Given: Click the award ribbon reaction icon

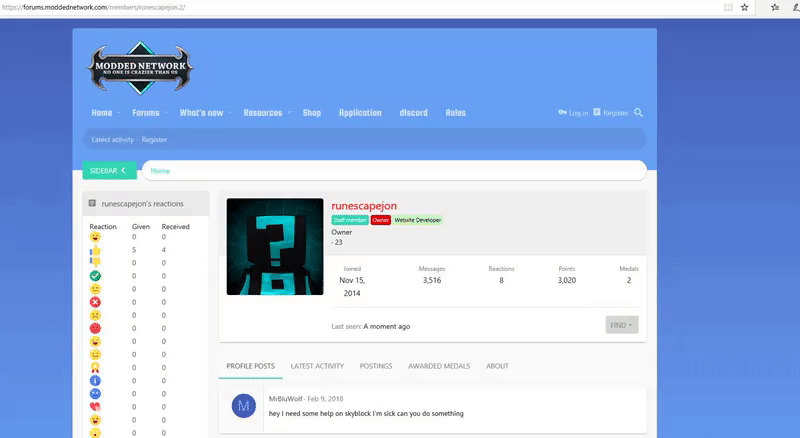Looking at the screenshot, I should tap(95, 368).
